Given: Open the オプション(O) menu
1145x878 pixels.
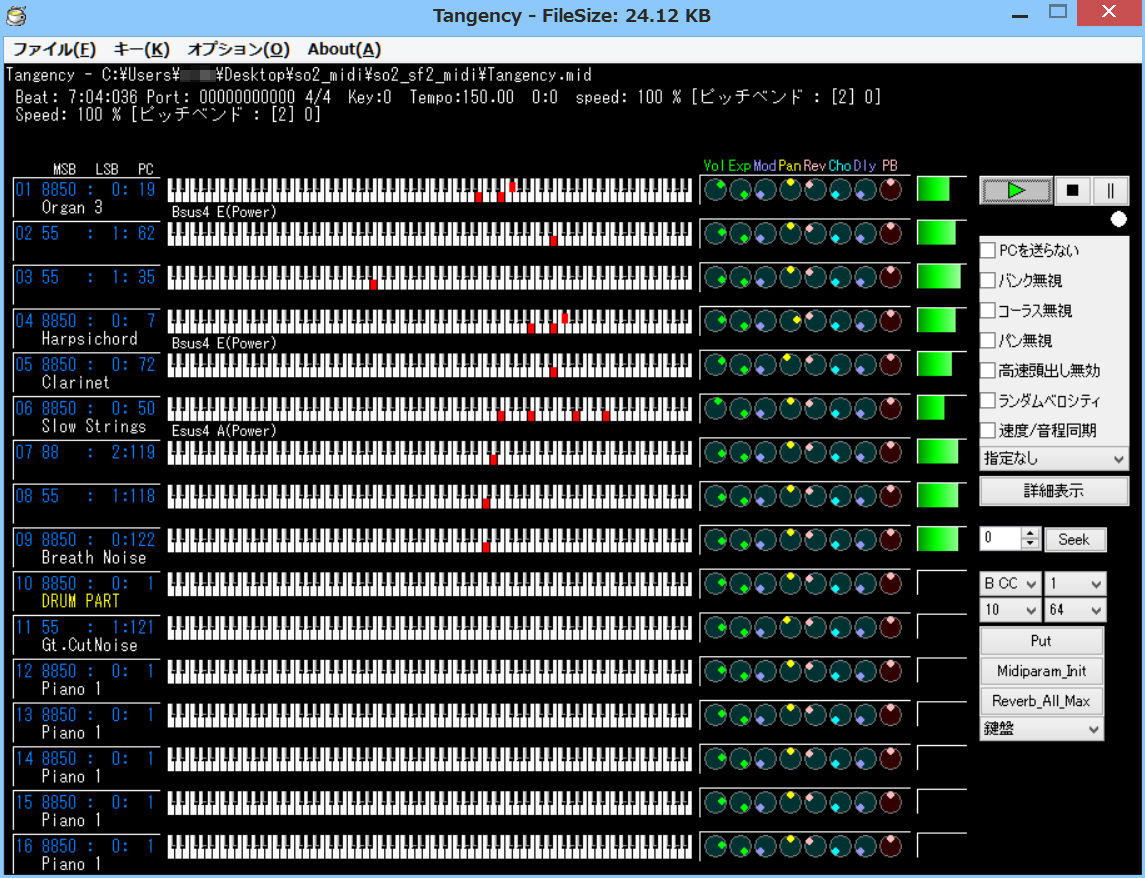Looking at the screenshot, I should pos(238,49).
